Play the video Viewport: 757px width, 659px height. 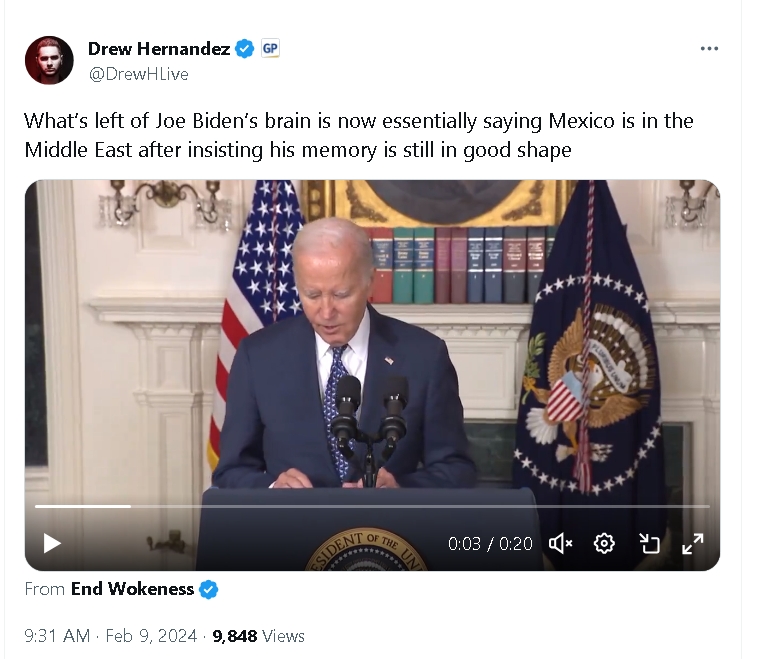(x=52, y=544)
